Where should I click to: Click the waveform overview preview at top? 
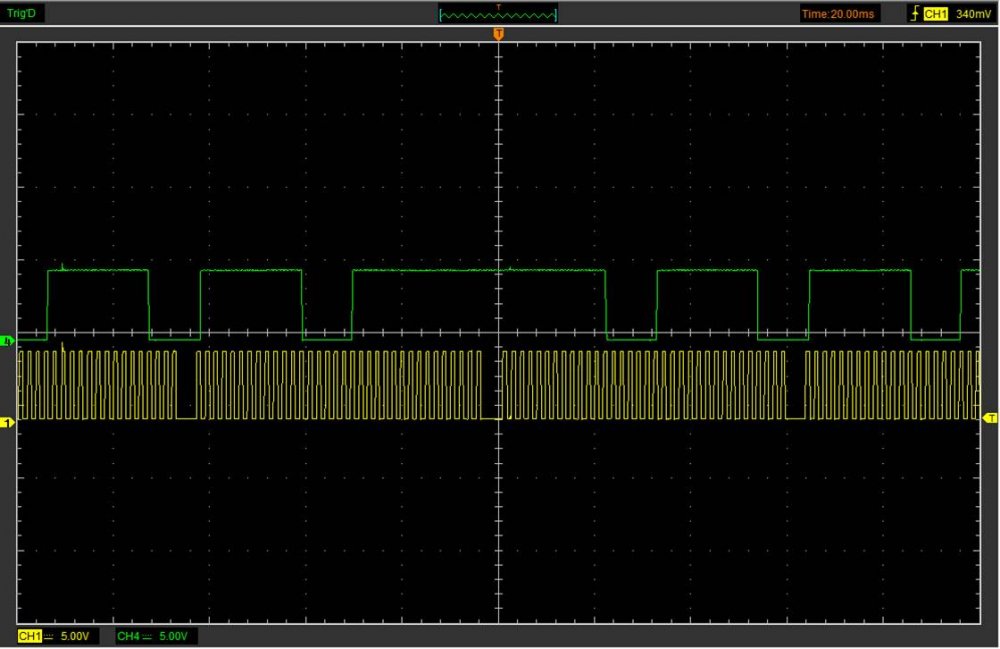pos(498,15)
